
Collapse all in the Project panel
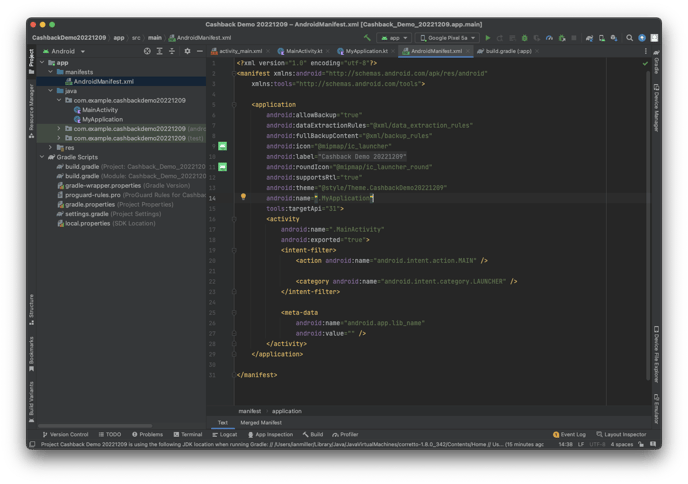point(172,50)
